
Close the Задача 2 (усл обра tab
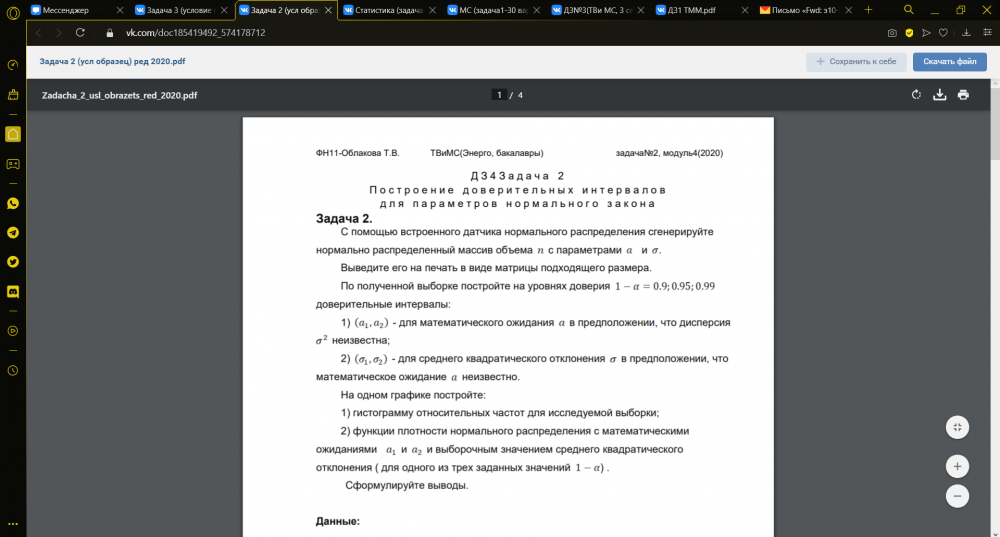[328, 10]
